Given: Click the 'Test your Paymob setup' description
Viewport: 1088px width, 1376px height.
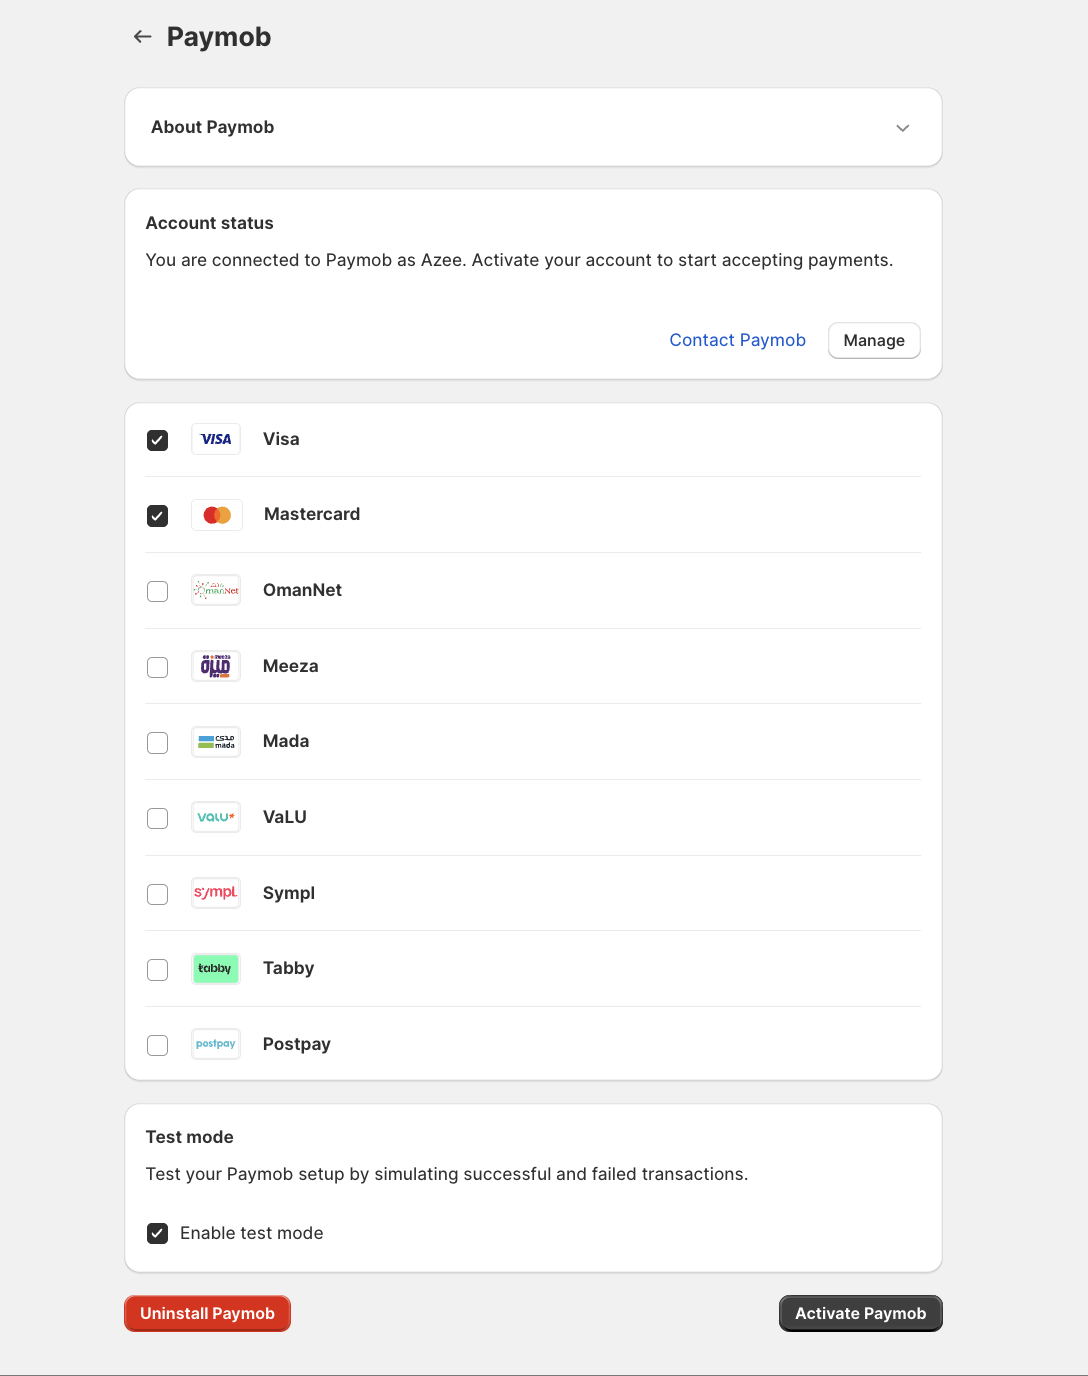Looking at the screenshot, I should pyautogui.click(x=447, y=1174).
